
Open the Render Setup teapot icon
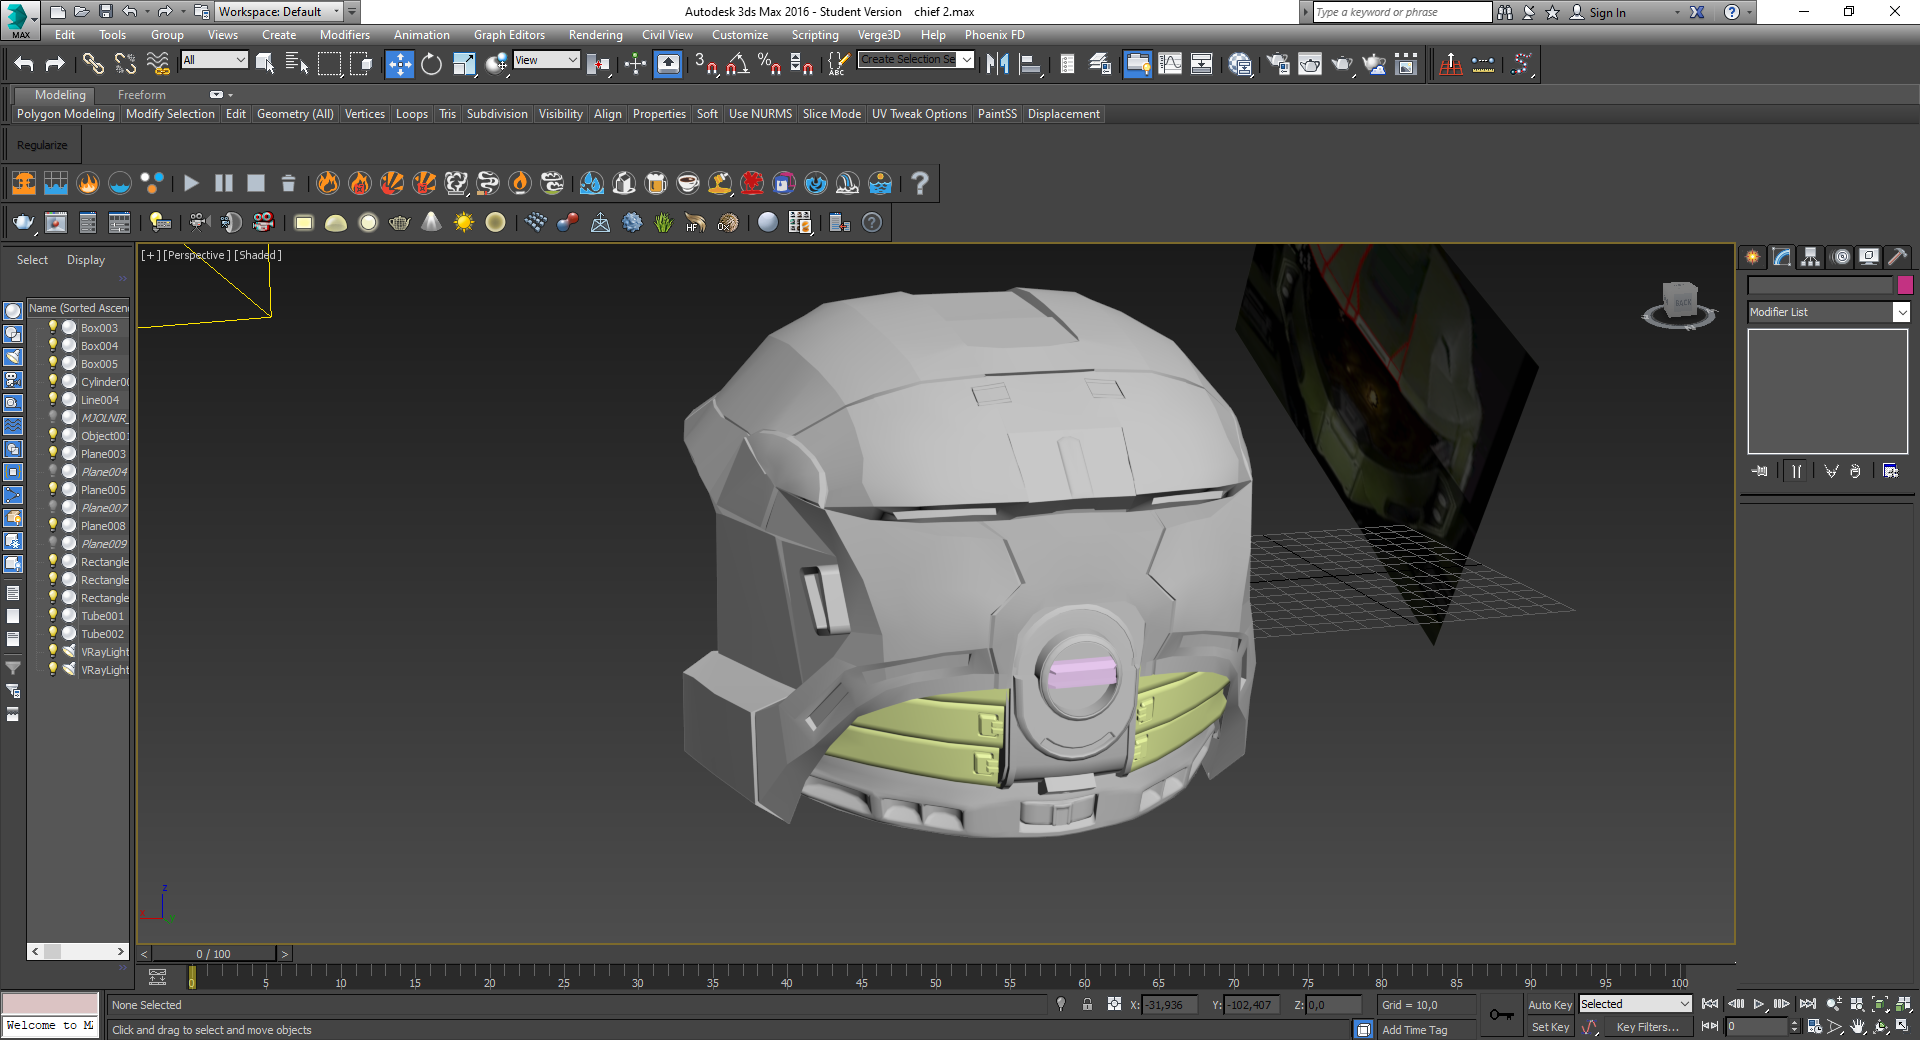[1278, 64]
